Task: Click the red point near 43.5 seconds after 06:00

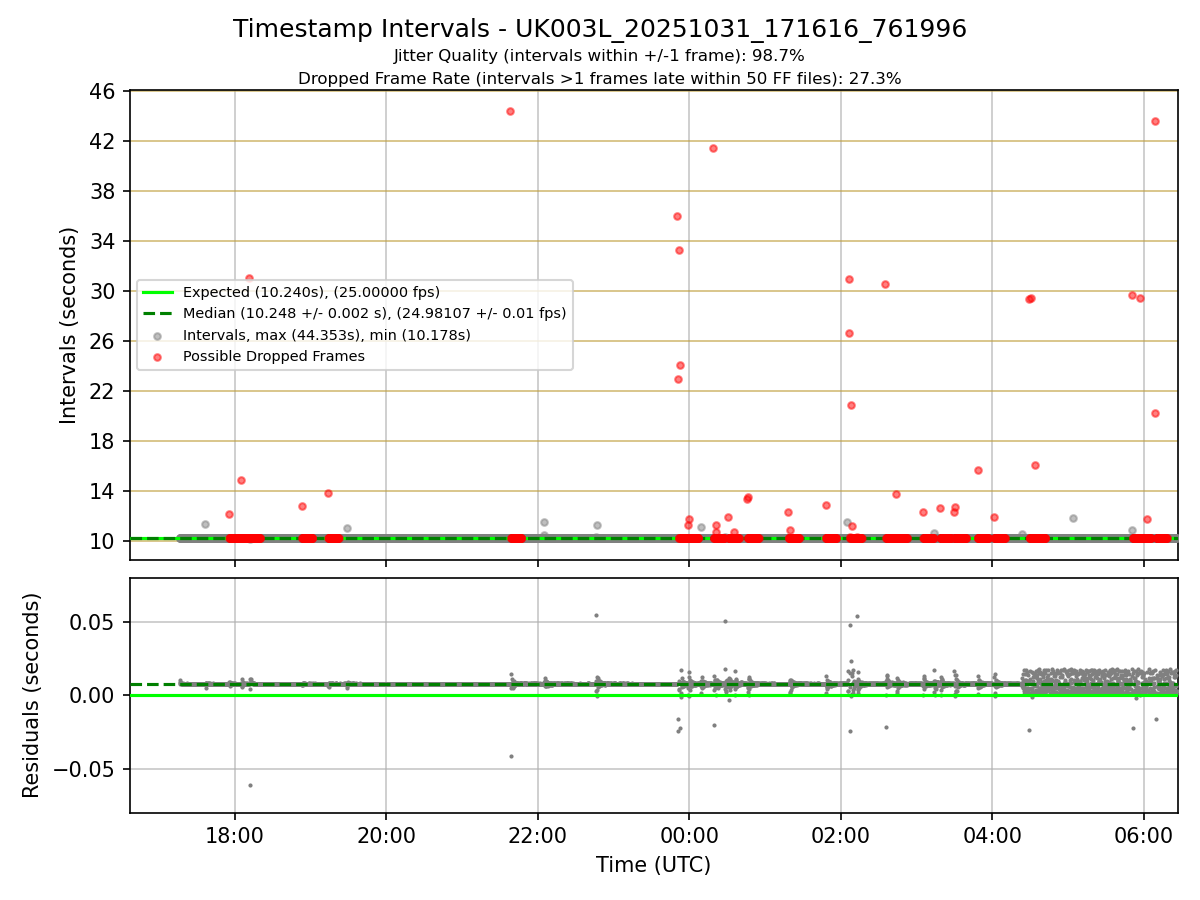Action: pyautogui.click(x=1155, y=121)
